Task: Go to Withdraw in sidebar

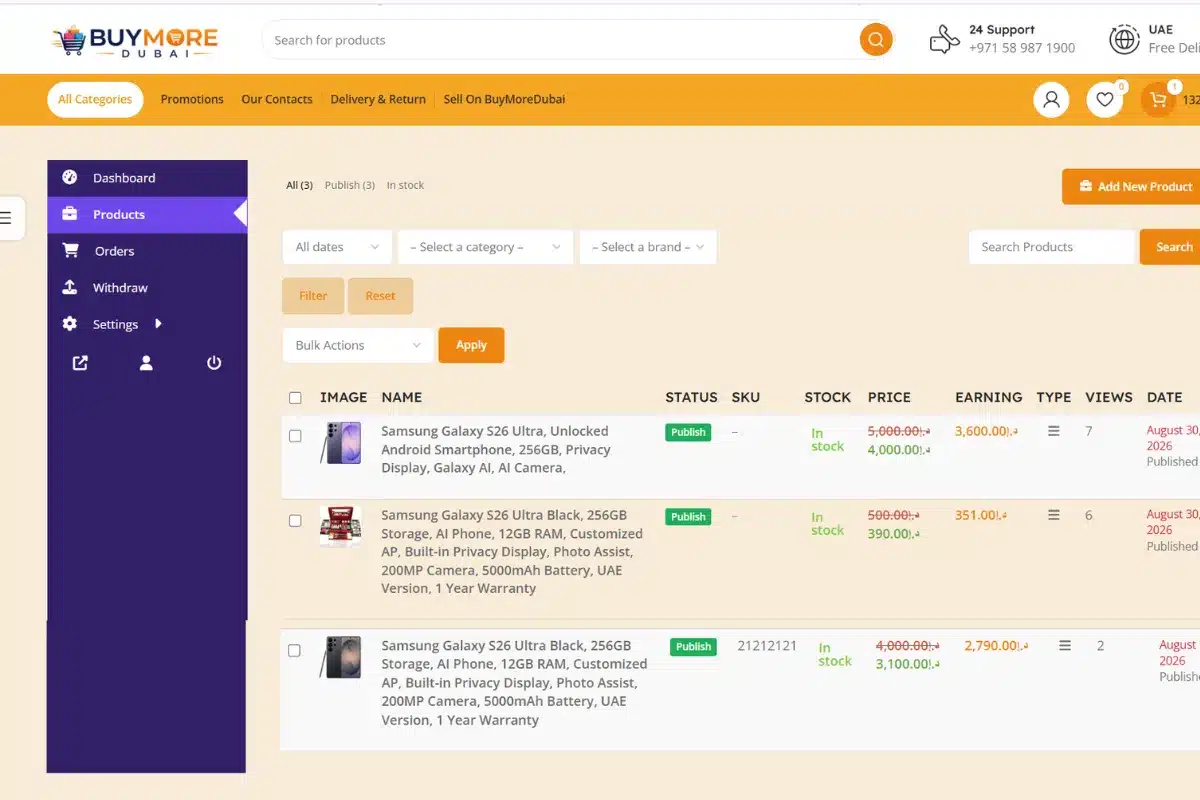Action: click(x=147, y=288)
